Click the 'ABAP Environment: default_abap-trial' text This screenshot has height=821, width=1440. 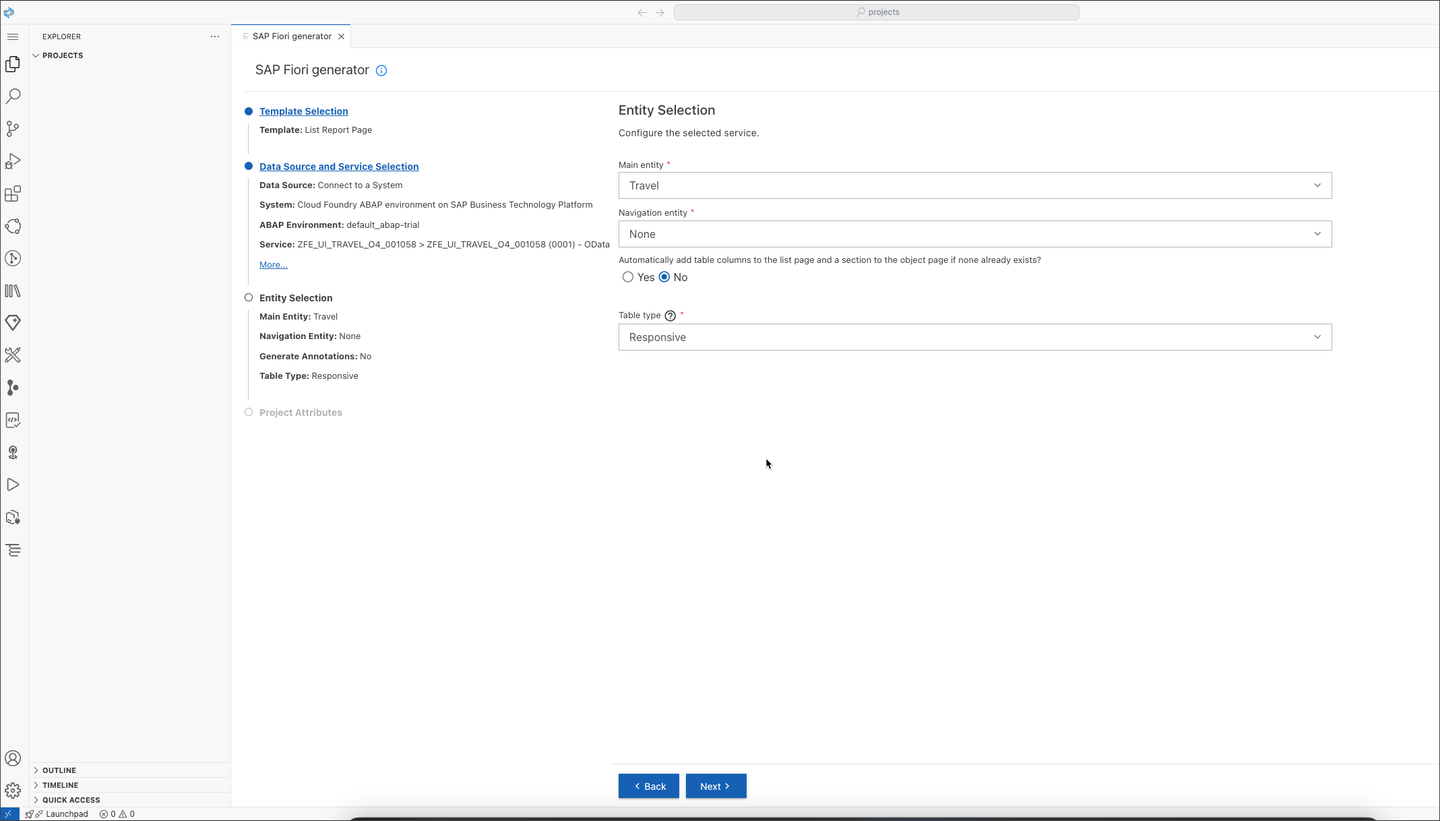click(x=339, y=225)
